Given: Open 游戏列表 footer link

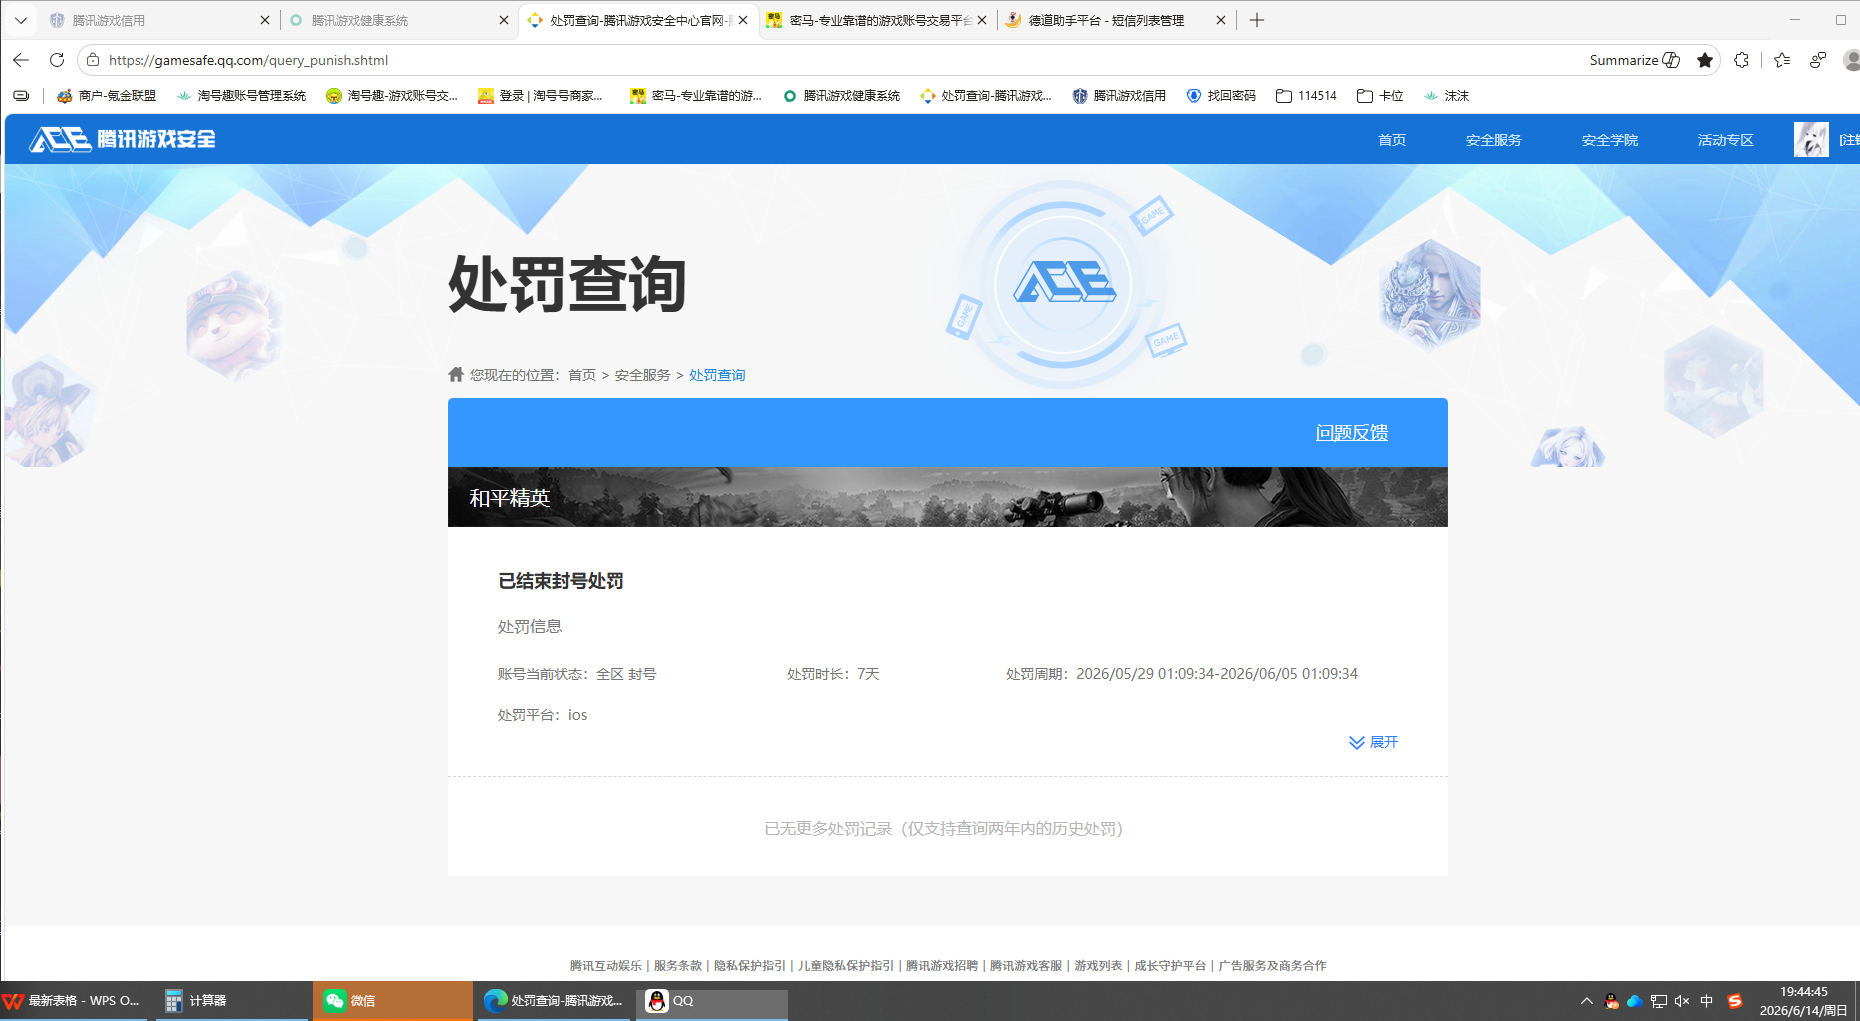Looking at the screenshot, I should 1098,966.
